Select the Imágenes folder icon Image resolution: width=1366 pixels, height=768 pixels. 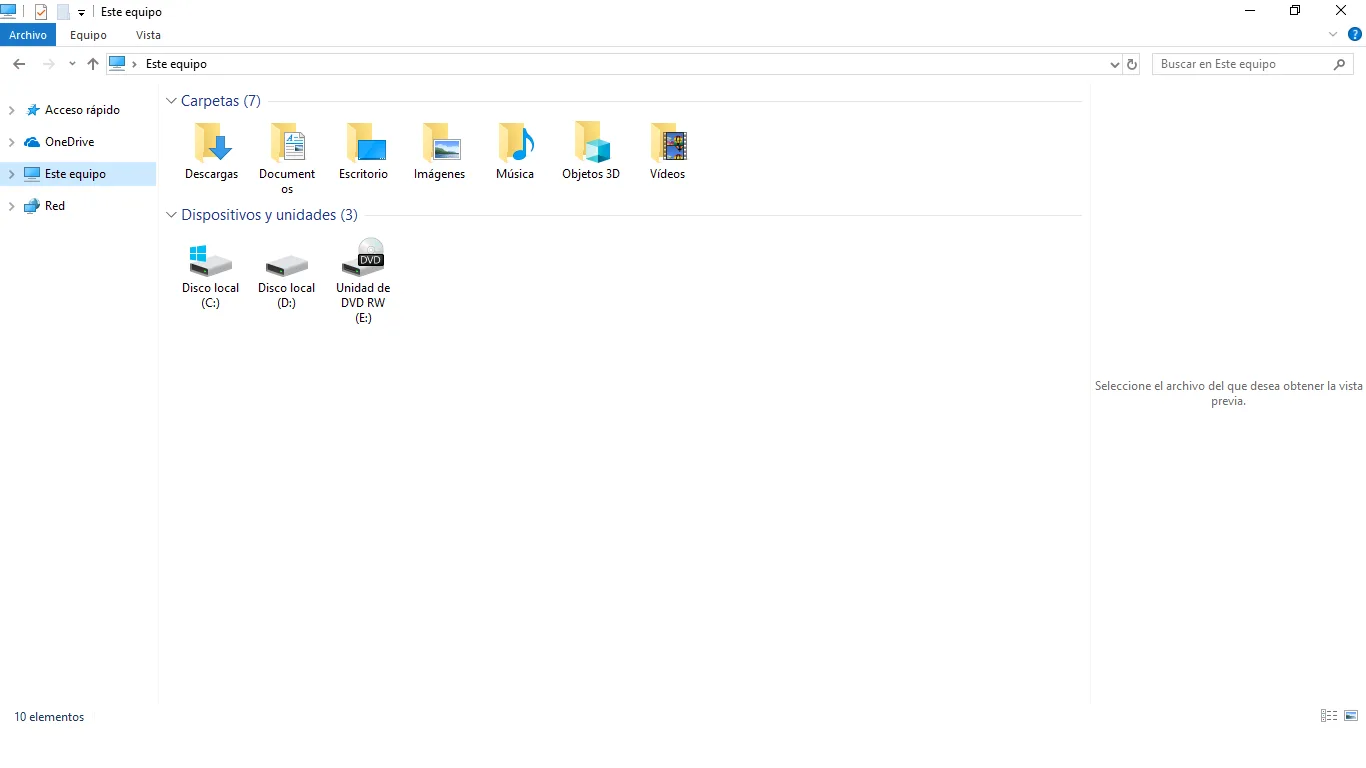(x=440, y=143)
